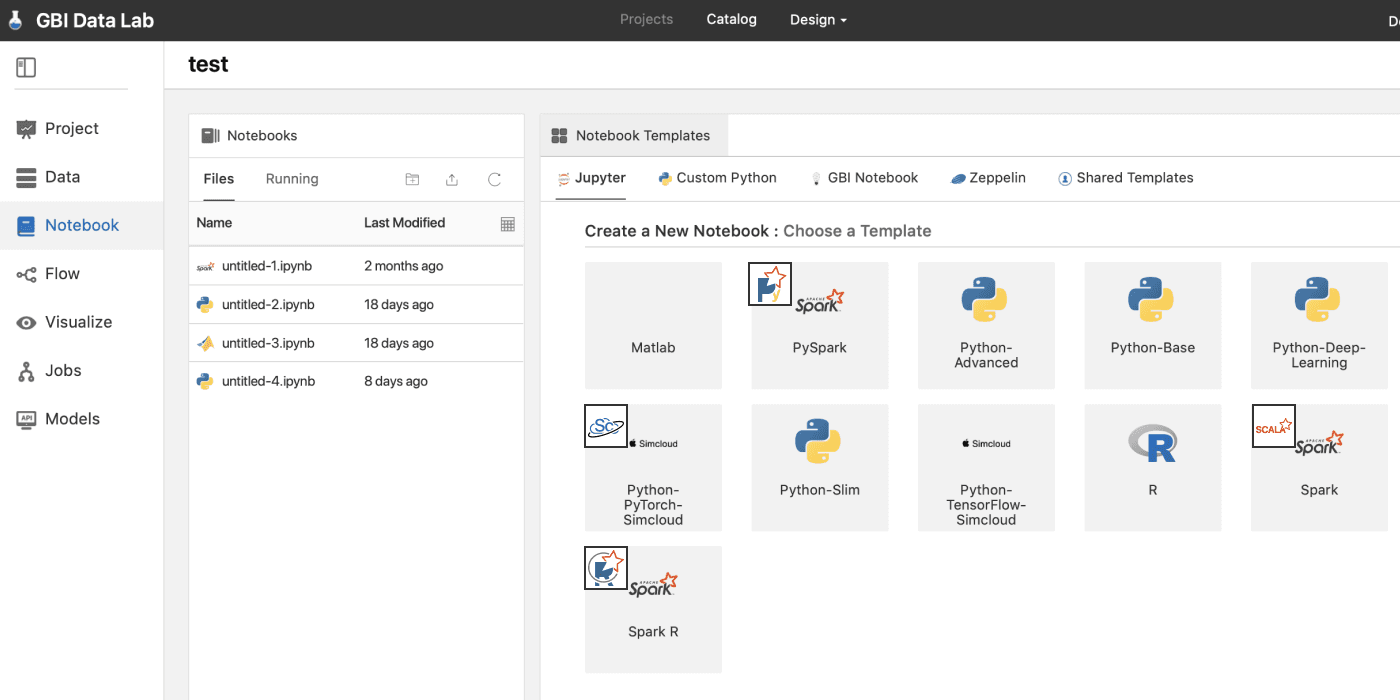1400x700 pixels.
Task: Refresh the notebook files list
Action: [x=494, y=179]
